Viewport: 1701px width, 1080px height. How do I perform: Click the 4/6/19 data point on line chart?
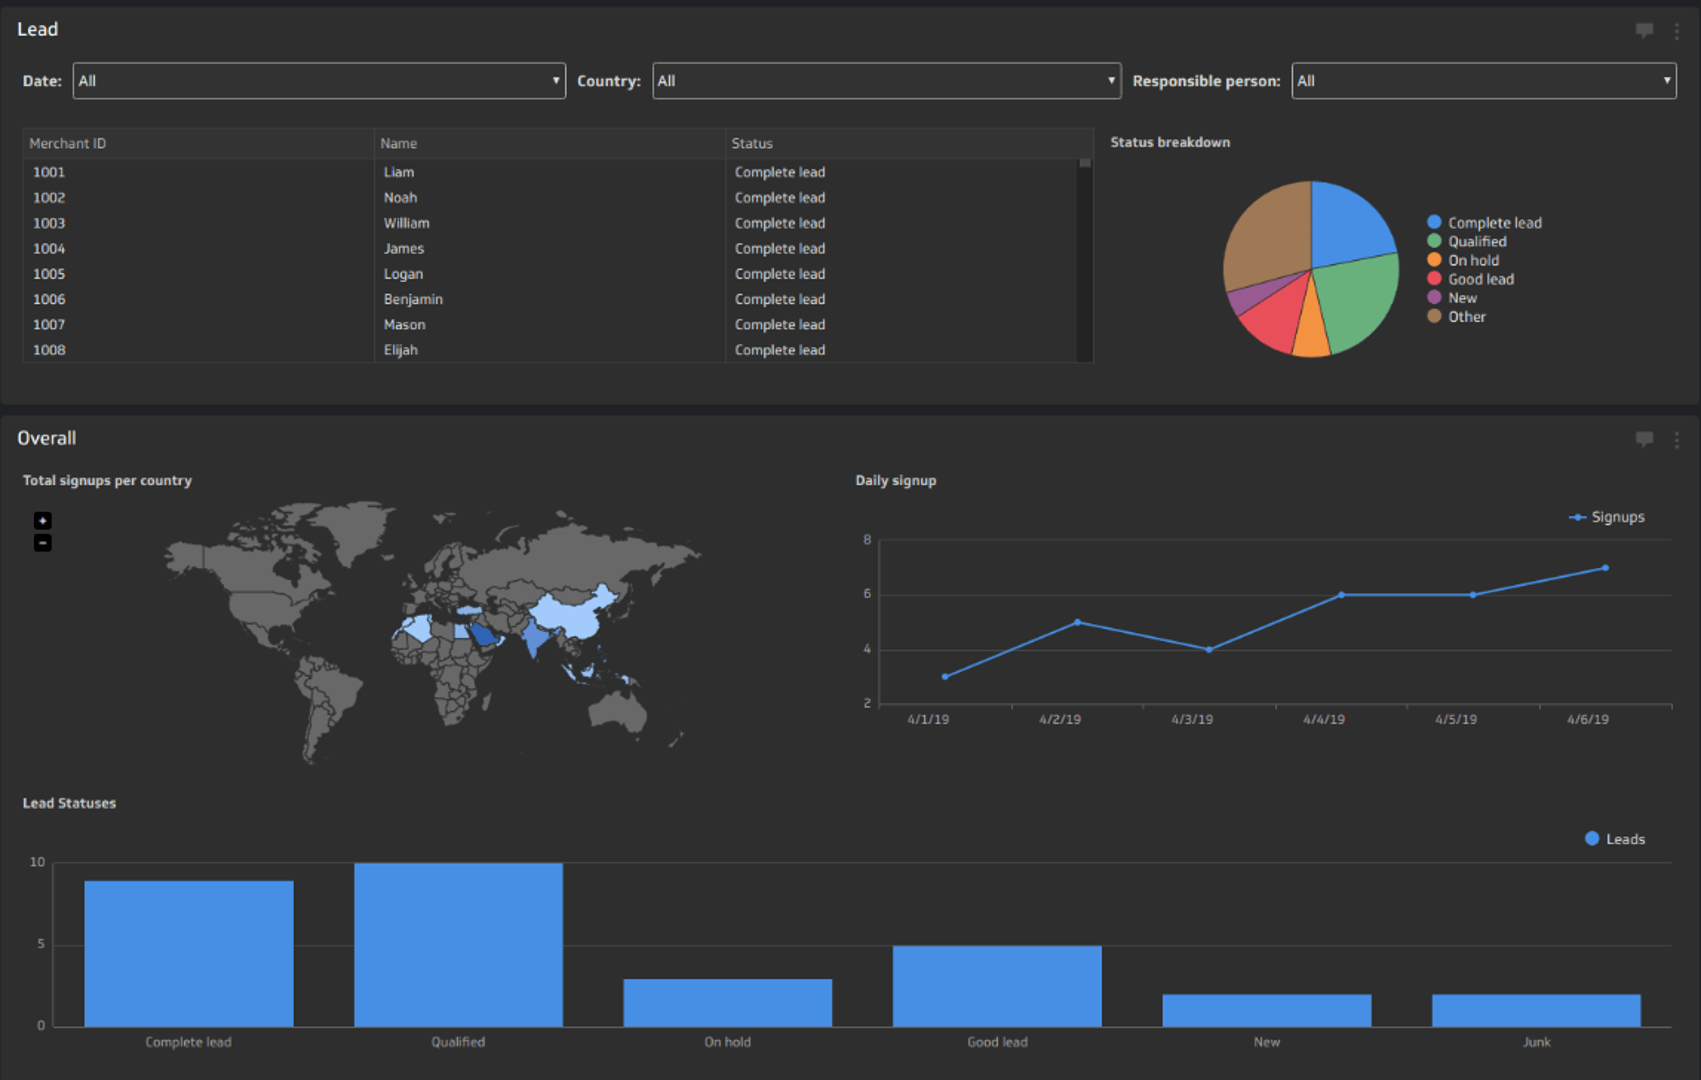tap(1605, 568)
